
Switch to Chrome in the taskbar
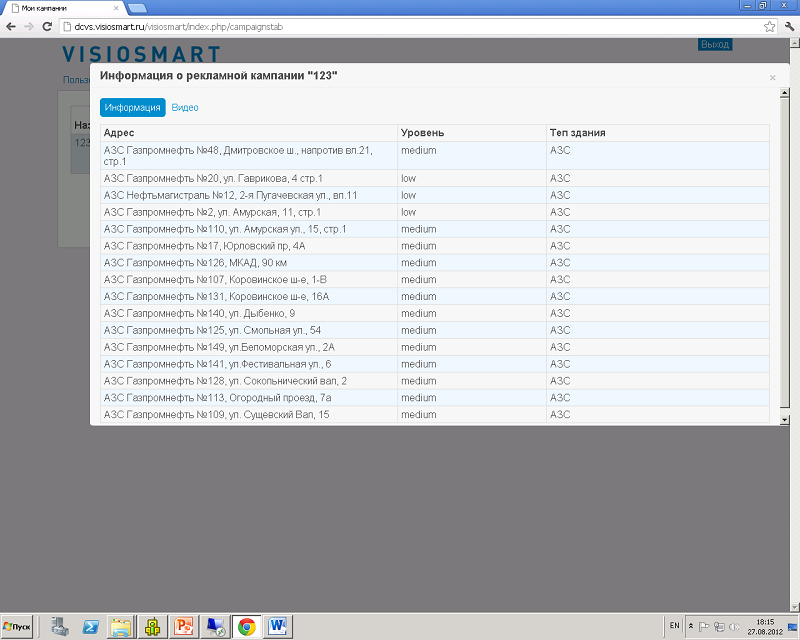(246, 626)
